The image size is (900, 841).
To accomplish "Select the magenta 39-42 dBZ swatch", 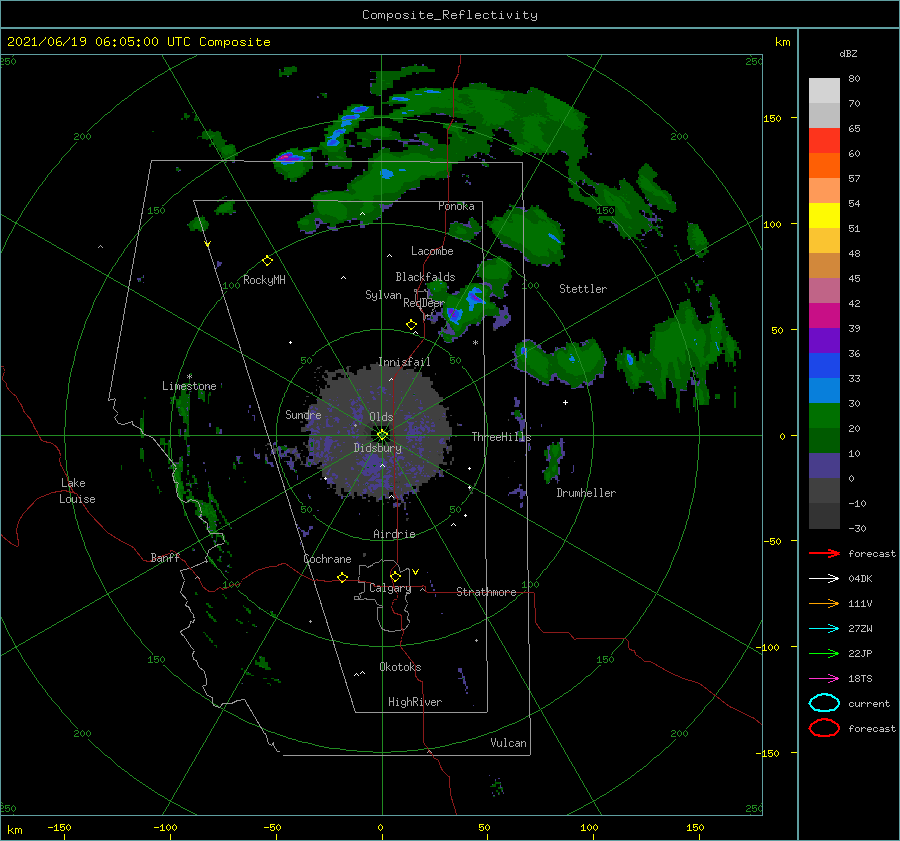I will point(824,316).
